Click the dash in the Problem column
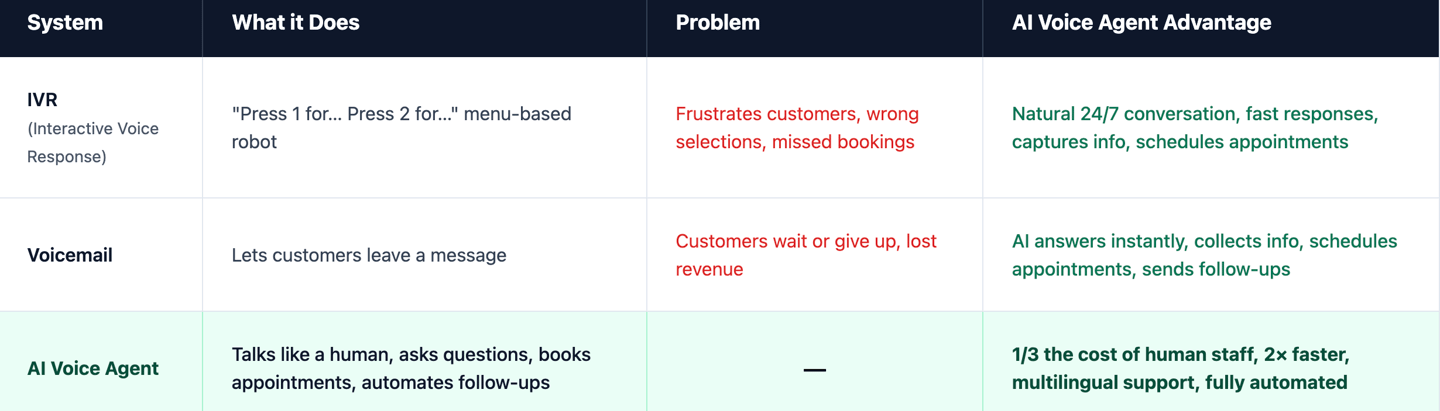The image size is (1440, 411). [815, 370]
